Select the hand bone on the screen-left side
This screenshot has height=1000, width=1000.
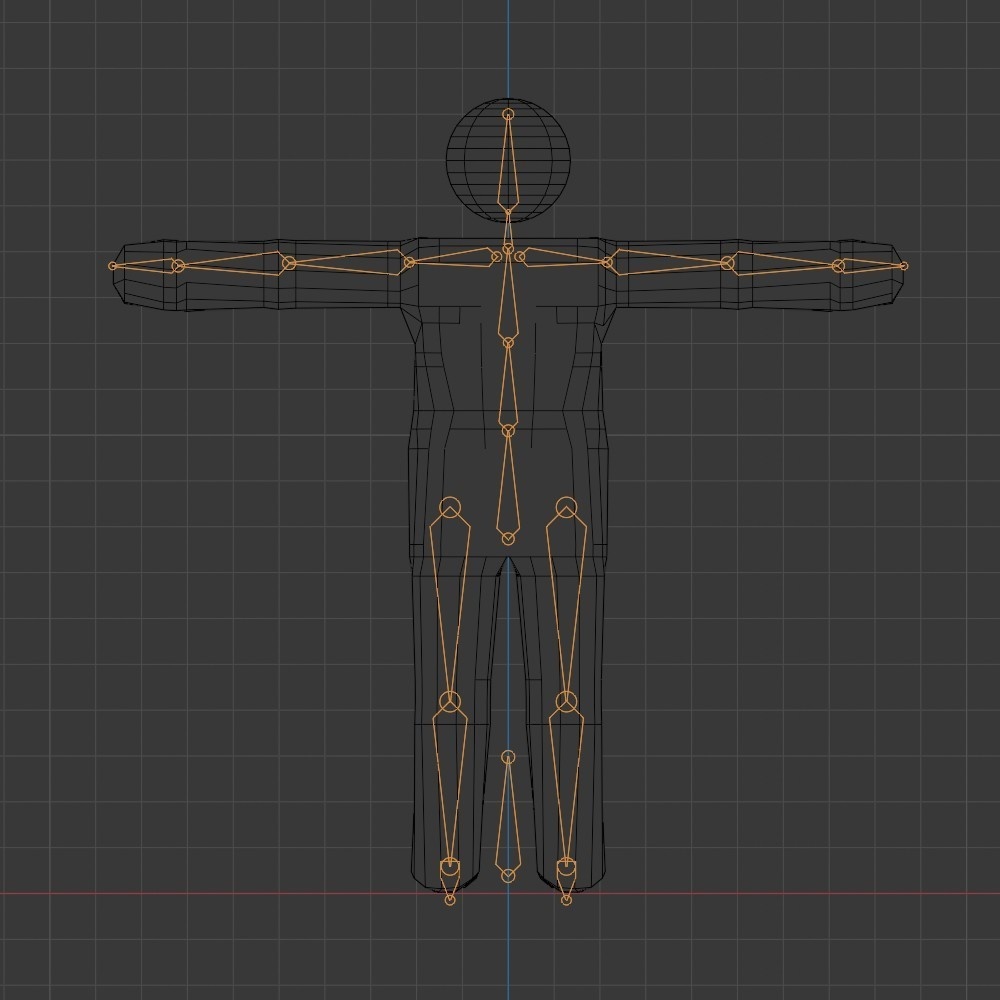pyautogui.click(x=145, y=265)
